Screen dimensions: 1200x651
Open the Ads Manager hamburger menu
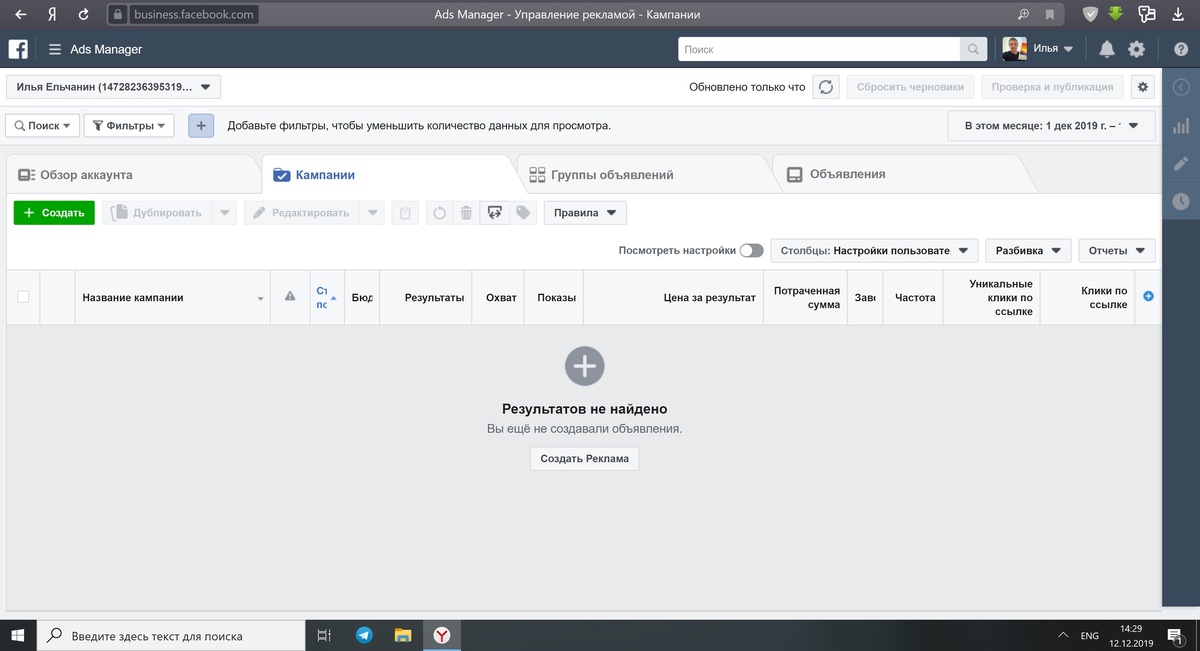coord(54,49)
